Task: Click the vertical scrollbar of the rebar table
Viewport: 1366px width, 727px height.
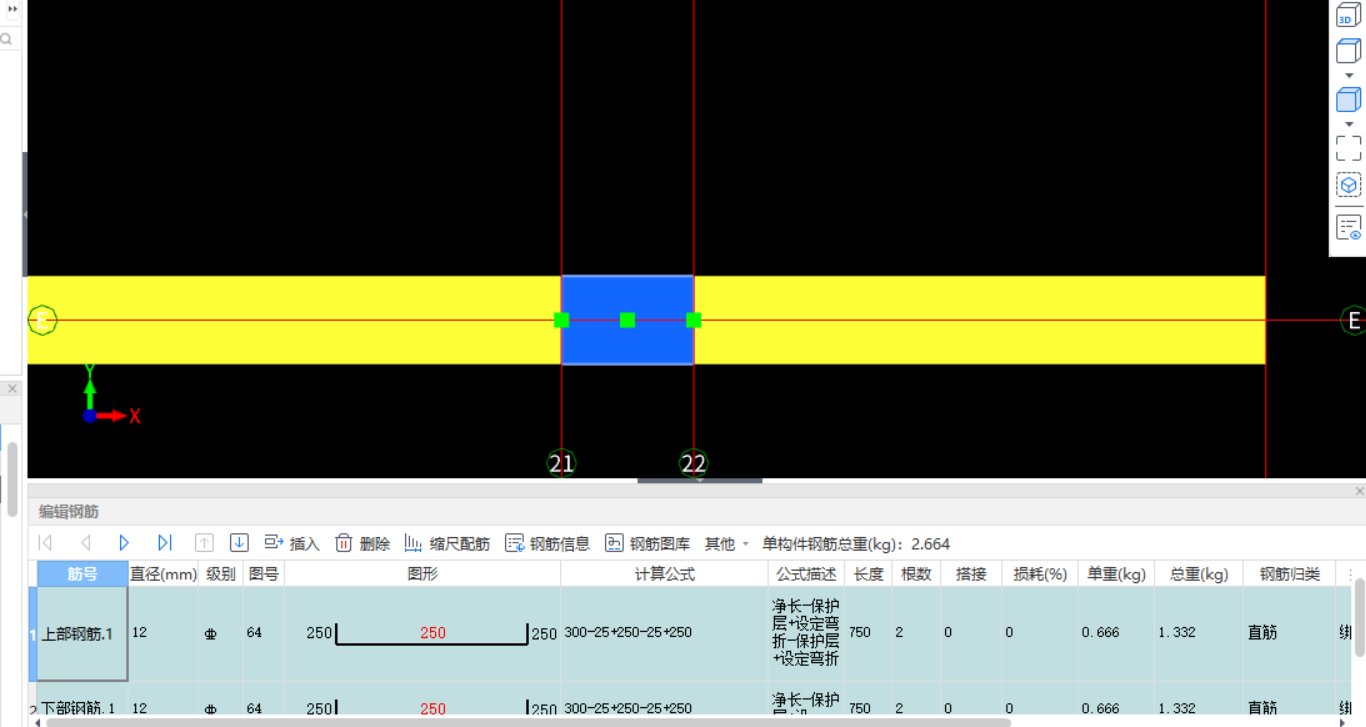Action: [x=1360, y=617]
